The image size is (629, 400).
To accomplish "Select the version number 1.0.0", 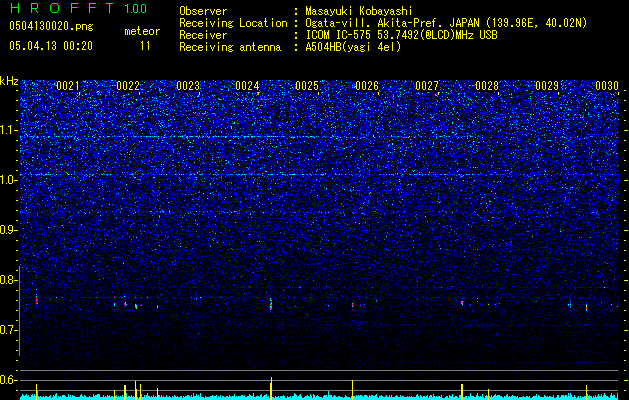I will [x=135, y=8].
